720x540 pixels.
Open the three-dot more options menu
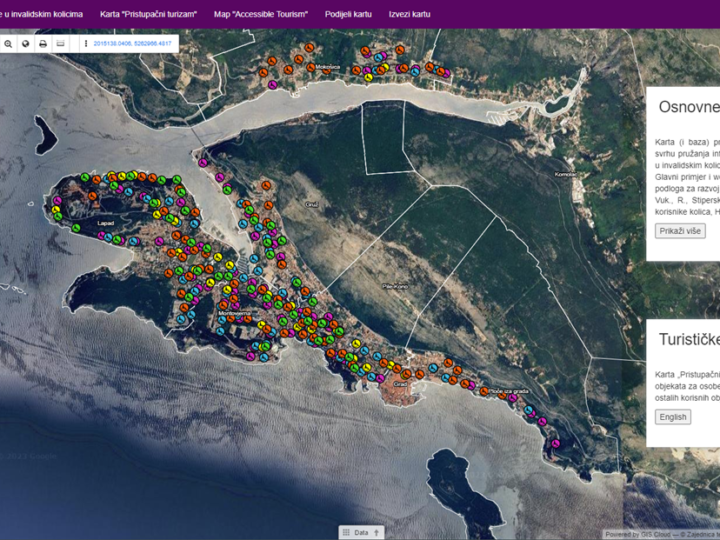pos(86,44)
